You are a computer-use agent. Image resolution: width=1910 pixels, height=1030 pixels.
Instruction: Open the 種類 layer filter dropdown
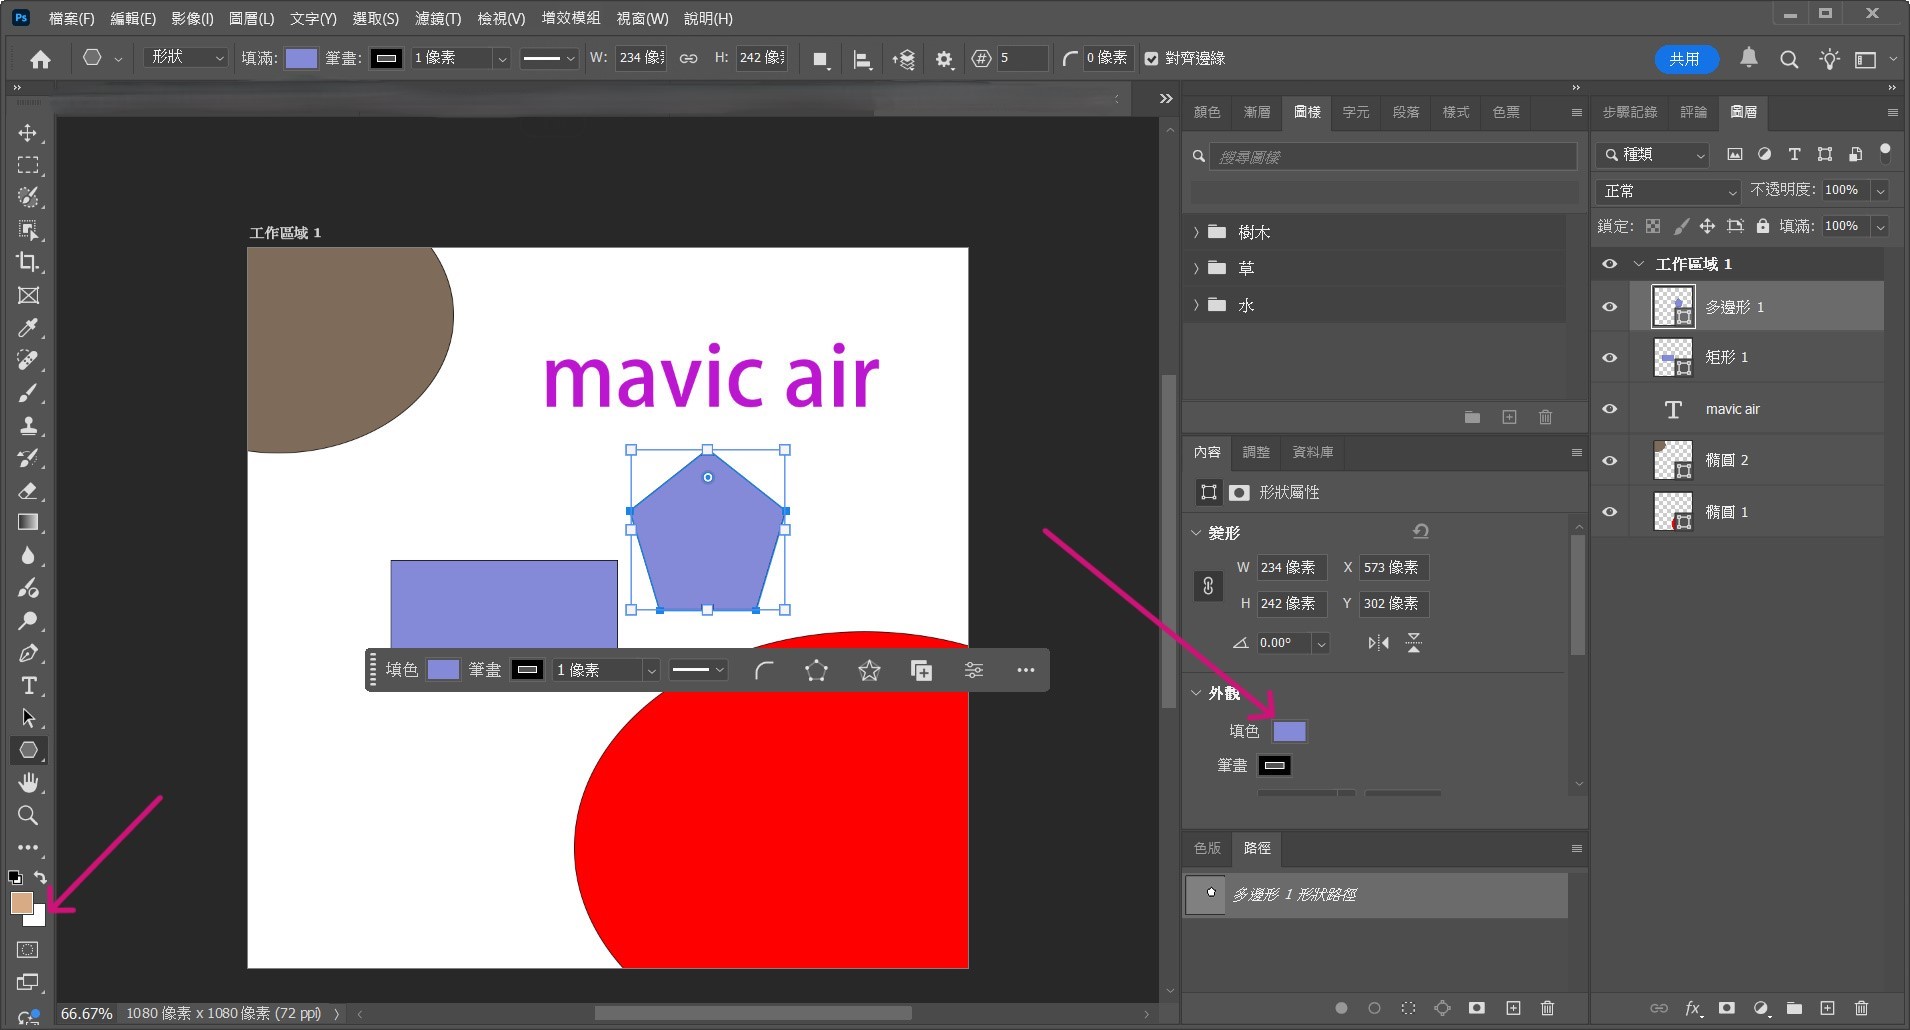1654,154
